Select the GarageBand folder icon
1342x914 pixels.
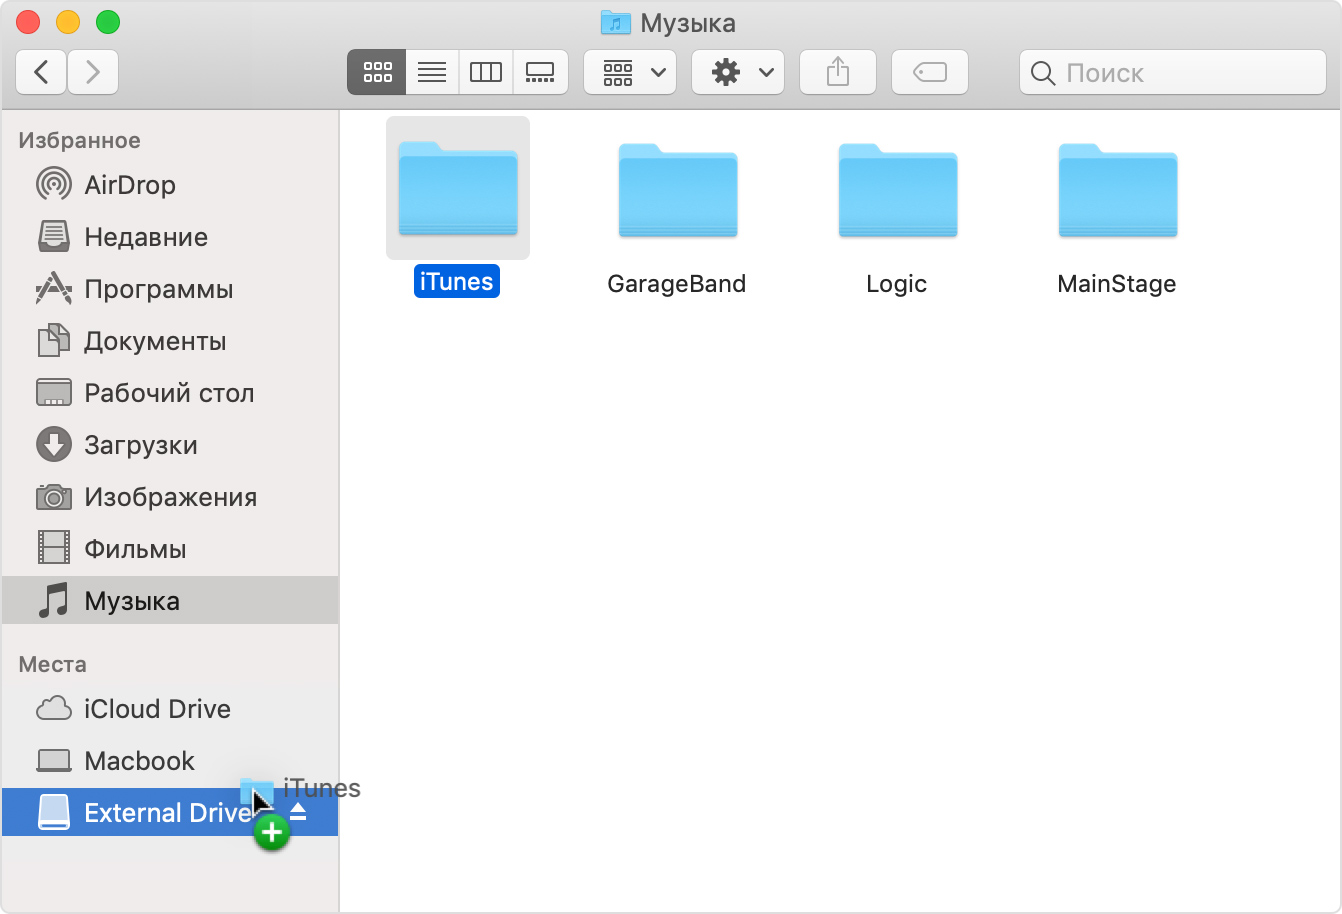coord(678,190)
